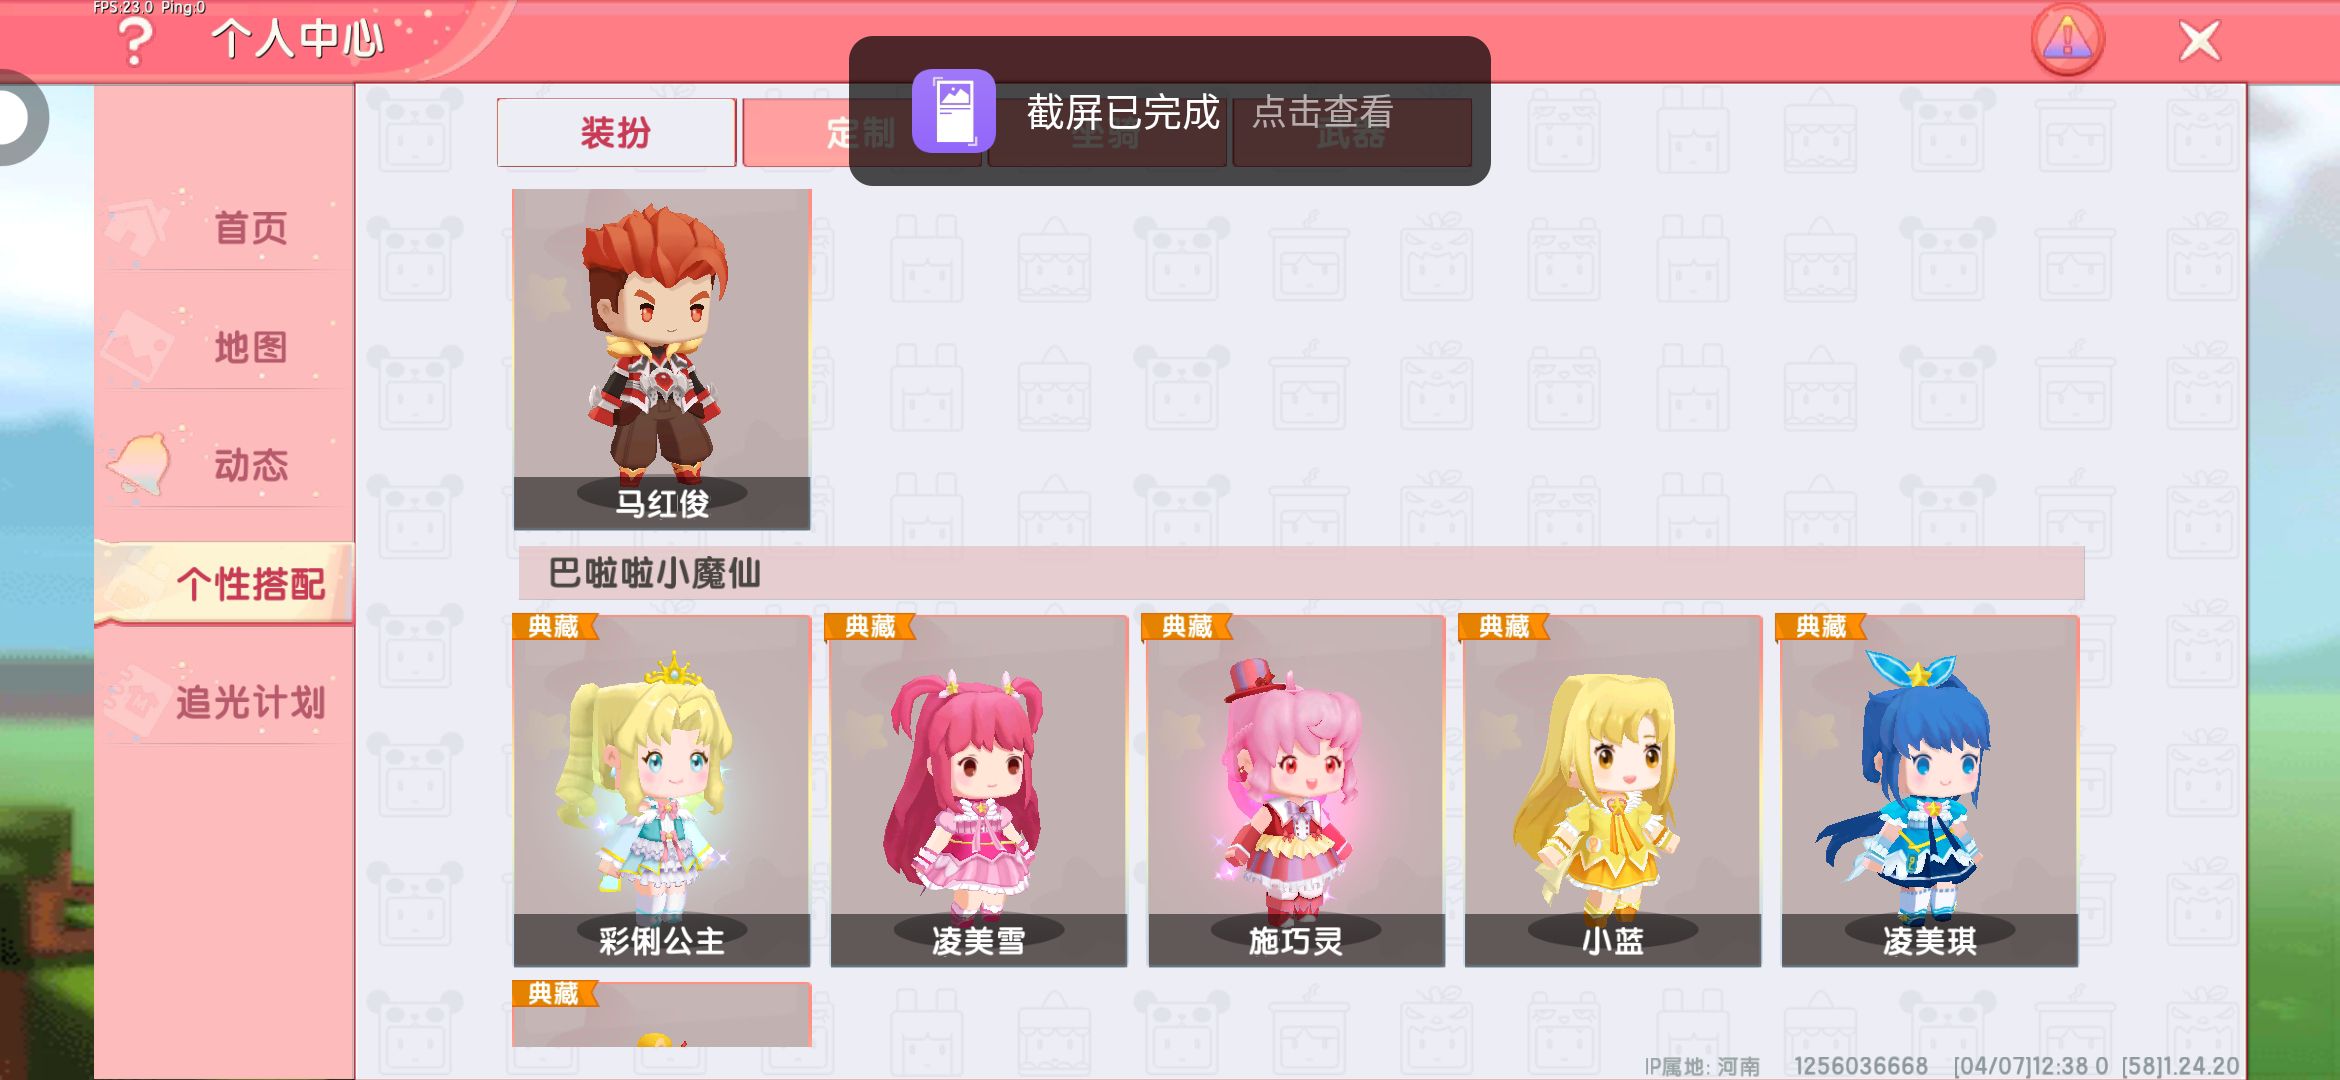Select the 凌美琪 skin card
Viewport: 2340px width, 1080px height.
coord(1930,790)
